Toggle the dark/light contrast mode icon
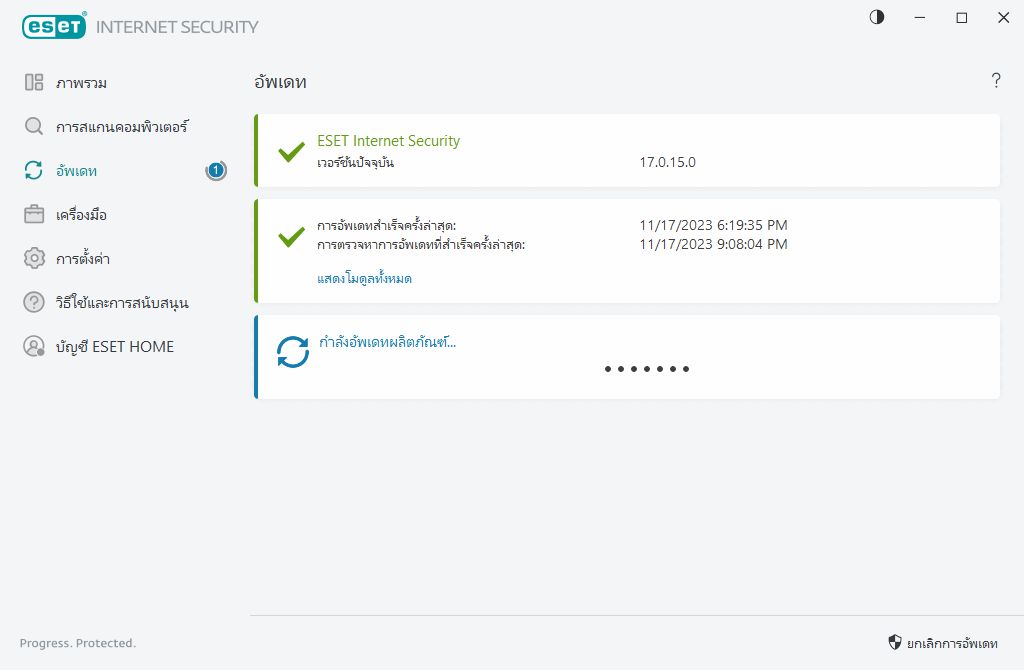Viewport: 1024px width, 670px height. 877,17
